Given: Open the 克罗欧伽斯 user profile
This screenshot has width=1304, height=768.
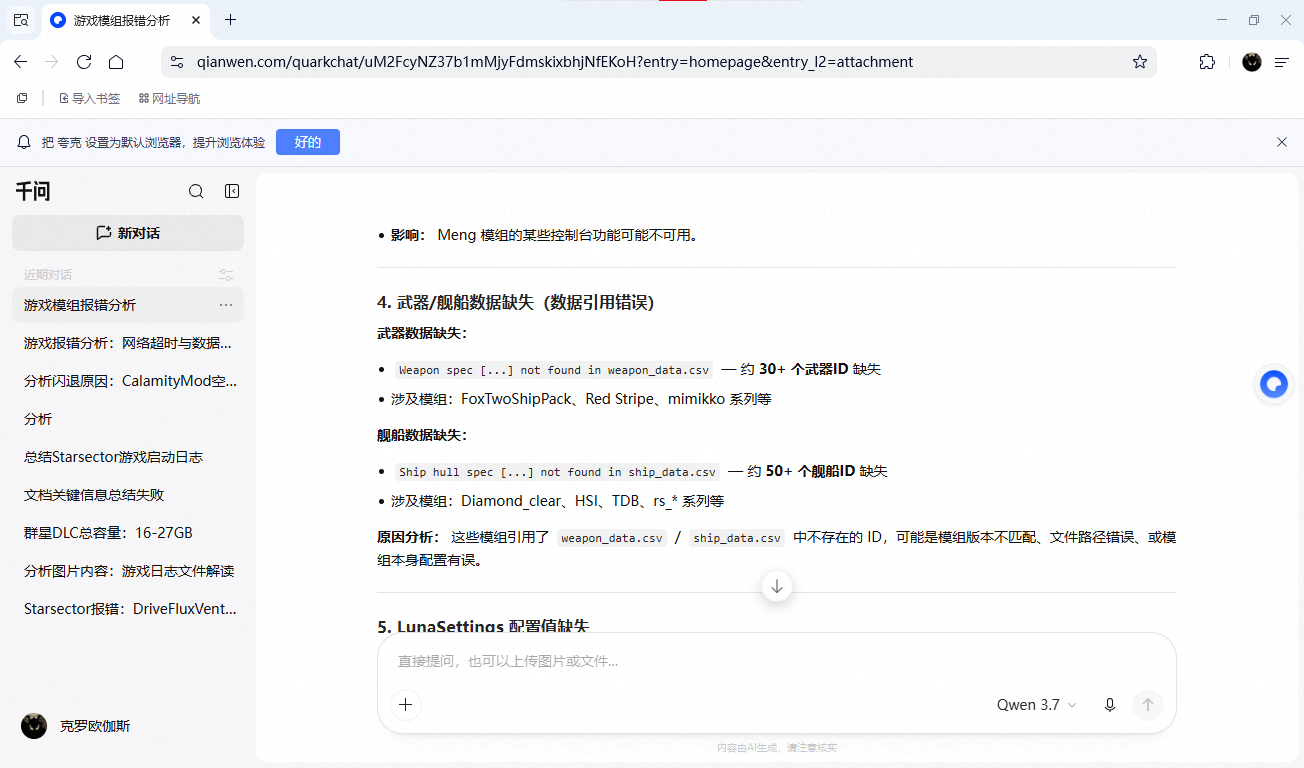Looking at the screenshot, I should (76, 726).
